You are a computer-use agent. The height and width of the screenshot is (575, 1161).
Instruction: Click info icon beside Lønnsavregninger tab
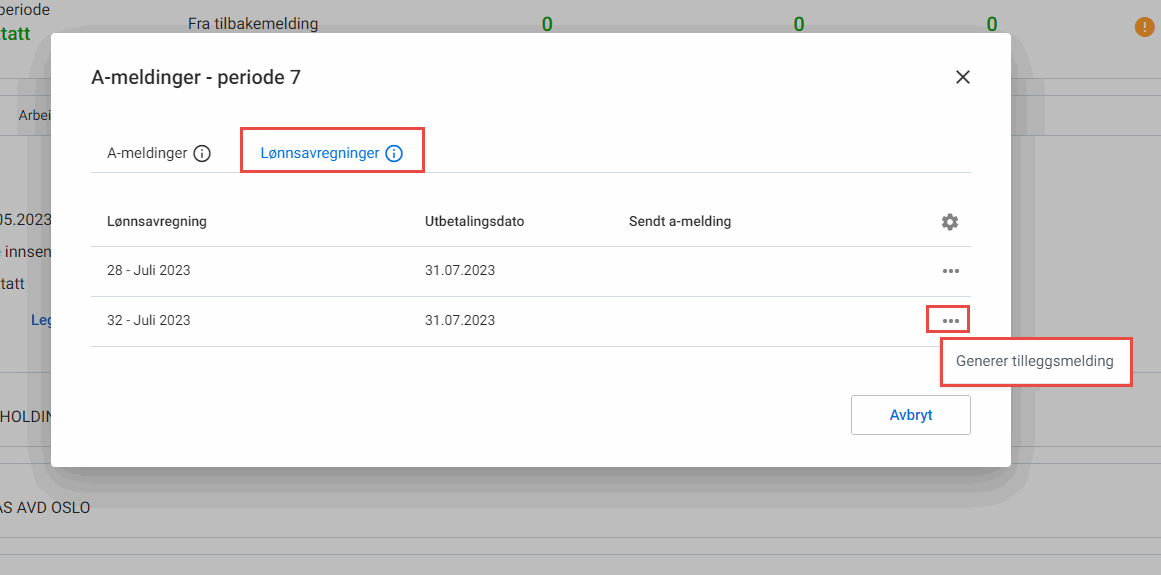click(x=394, y=154)
